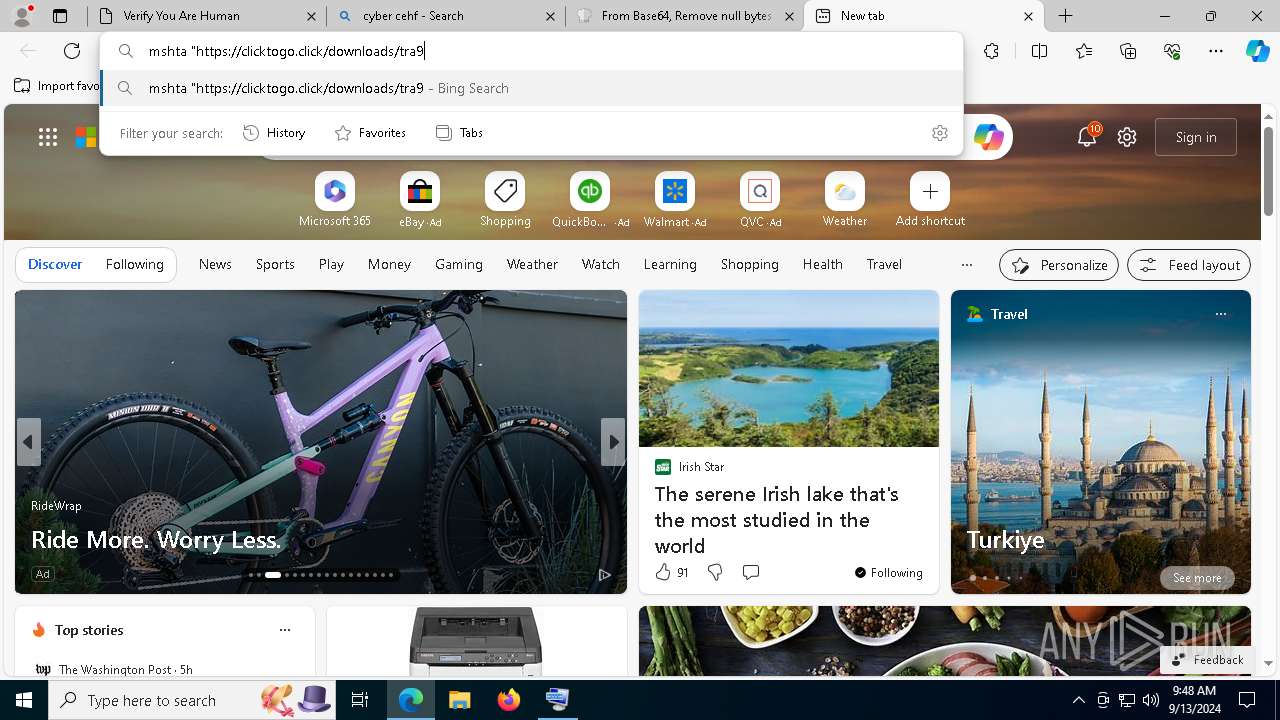The width and height of the screenshot is (1280, 720).
Task: Open the Walmart shortcut tile
Action: pyautogui.click(x=675, y=200)
